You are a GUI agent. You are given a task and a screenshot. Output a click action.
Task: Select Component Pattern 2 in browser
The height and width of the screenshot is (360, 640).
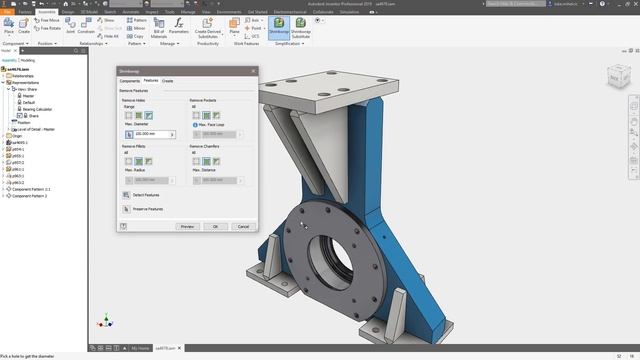click(29, 196)
